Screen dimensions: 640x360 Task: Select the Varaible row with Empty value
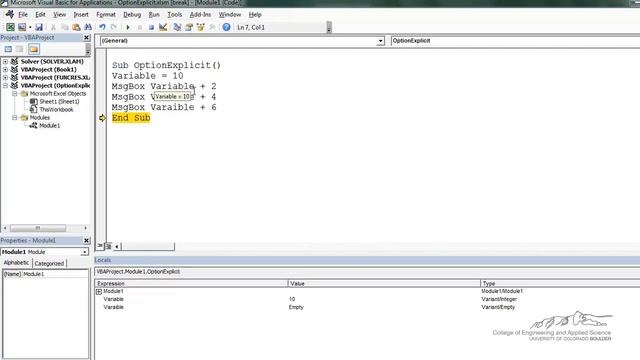pos(367,307)
